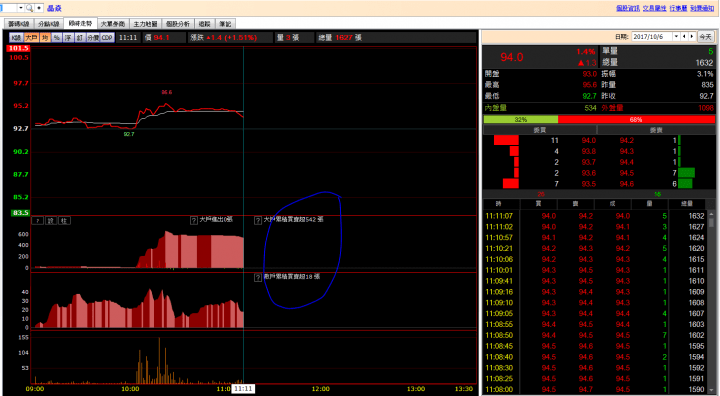Select the 11:08:50 tick row

pos(595,335)
